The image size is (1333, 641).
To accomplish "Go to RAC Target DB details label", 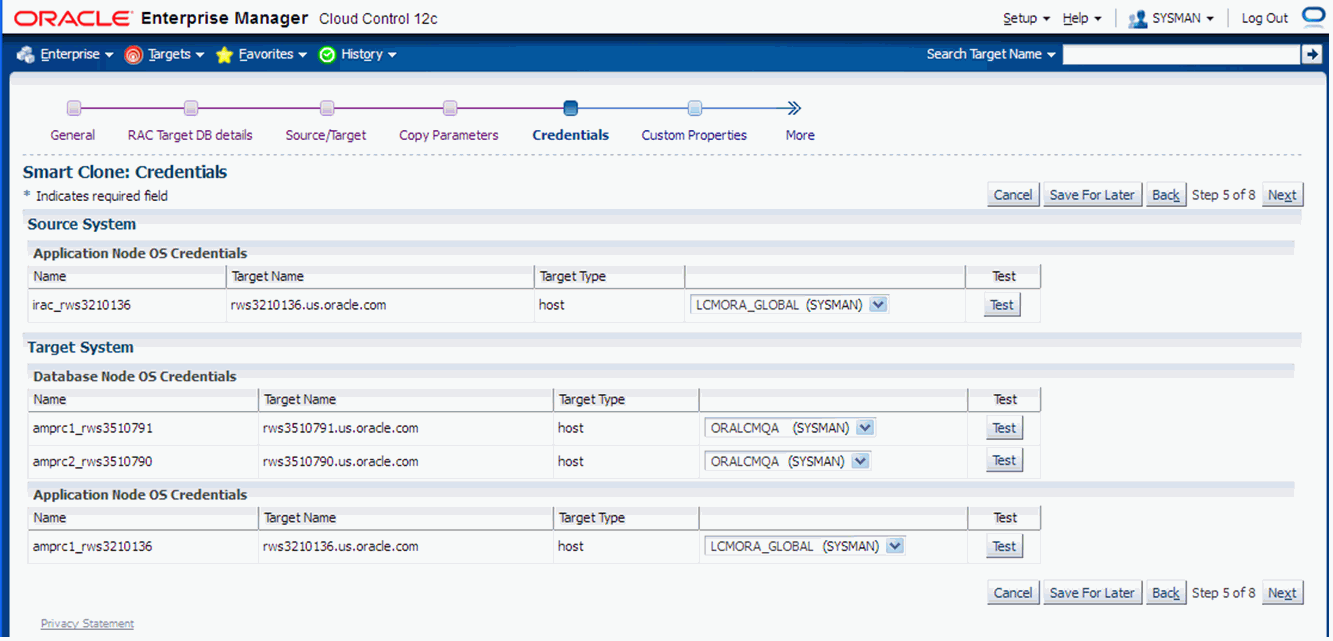I will point(190,135).
